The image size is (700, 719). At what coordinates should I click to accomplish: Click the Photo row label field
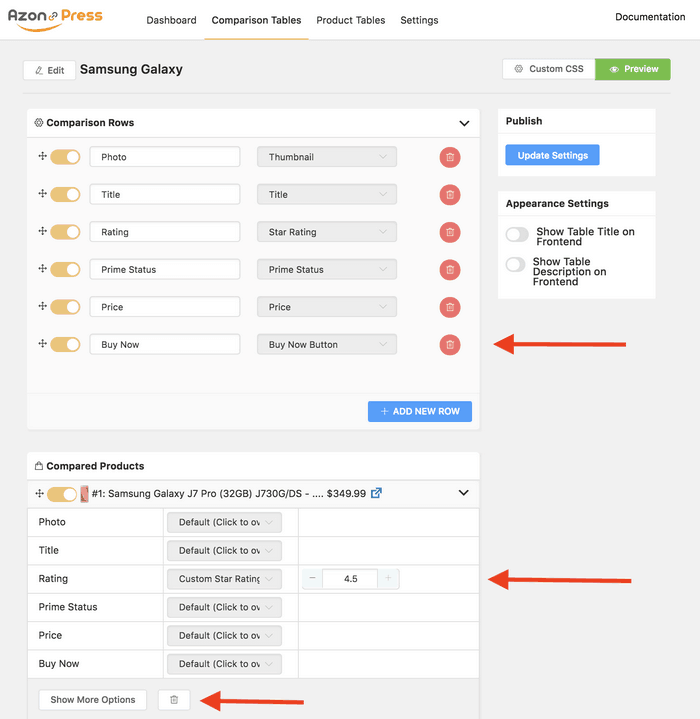(x=165, y=157)
